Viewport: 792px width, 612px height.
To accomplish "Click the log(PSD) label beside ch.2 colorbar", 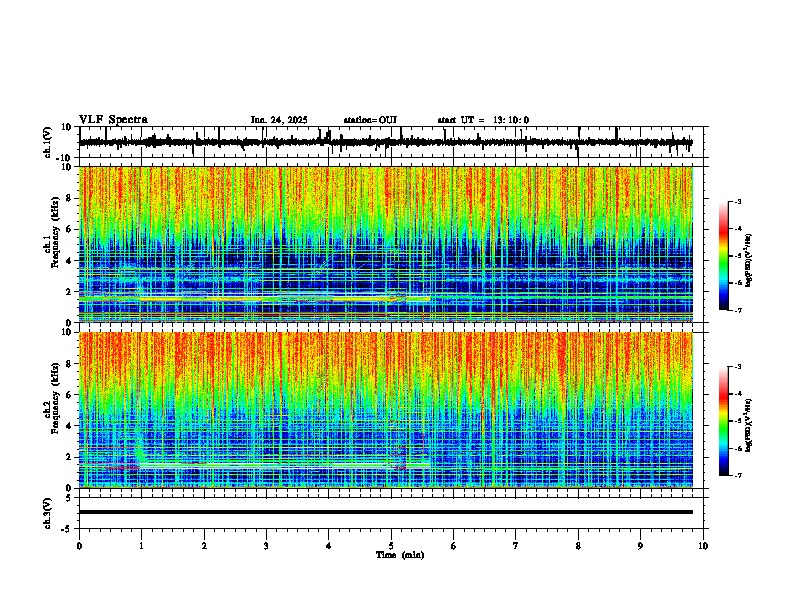I will click(x=749, y=425).
